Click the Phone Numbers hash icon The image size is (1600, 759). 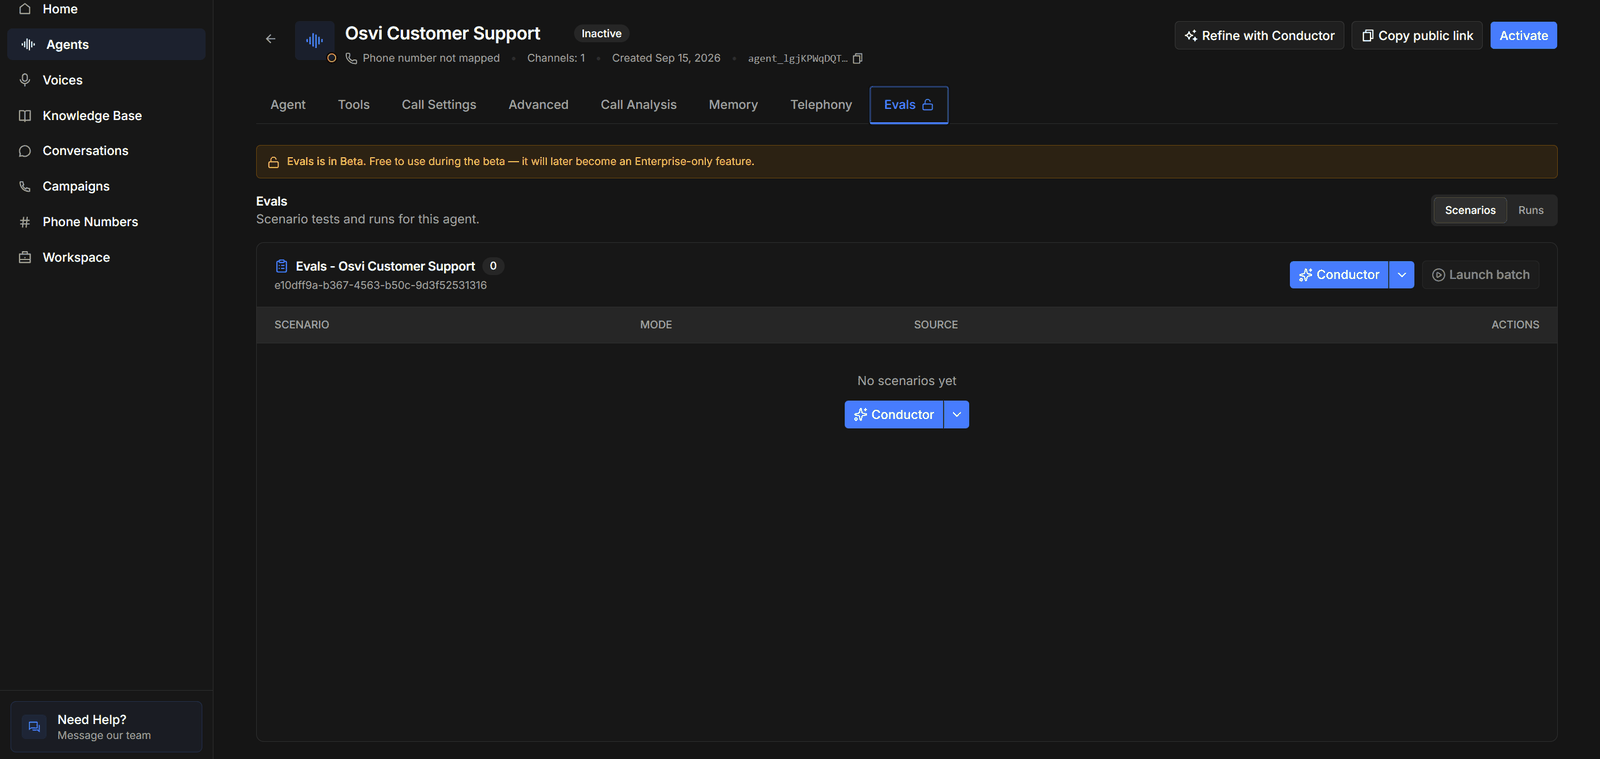tap(25, 222)
